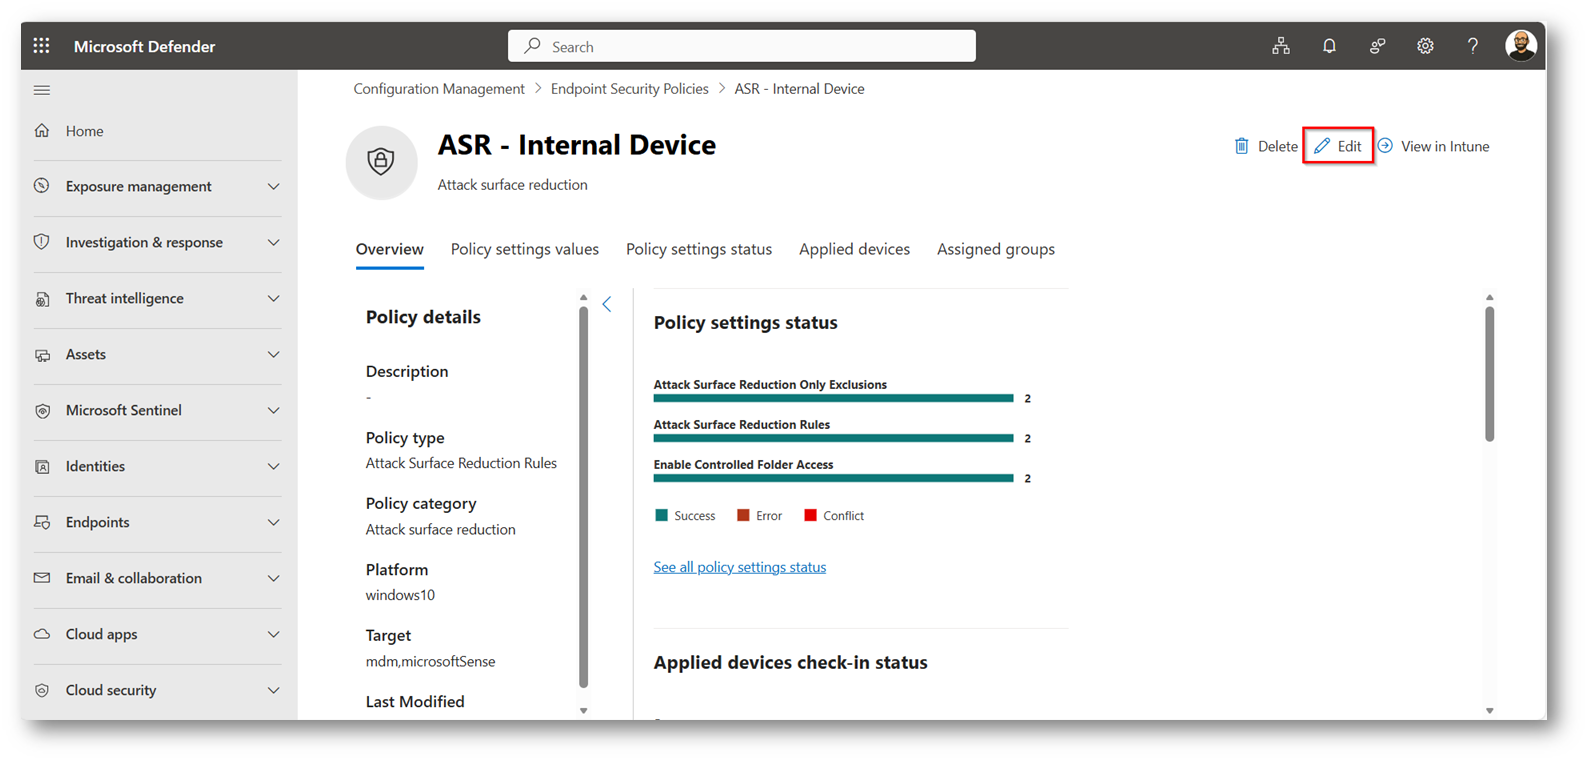1589x762 pixels.
Task: Click the Search input field
Action: coord(741,46)
